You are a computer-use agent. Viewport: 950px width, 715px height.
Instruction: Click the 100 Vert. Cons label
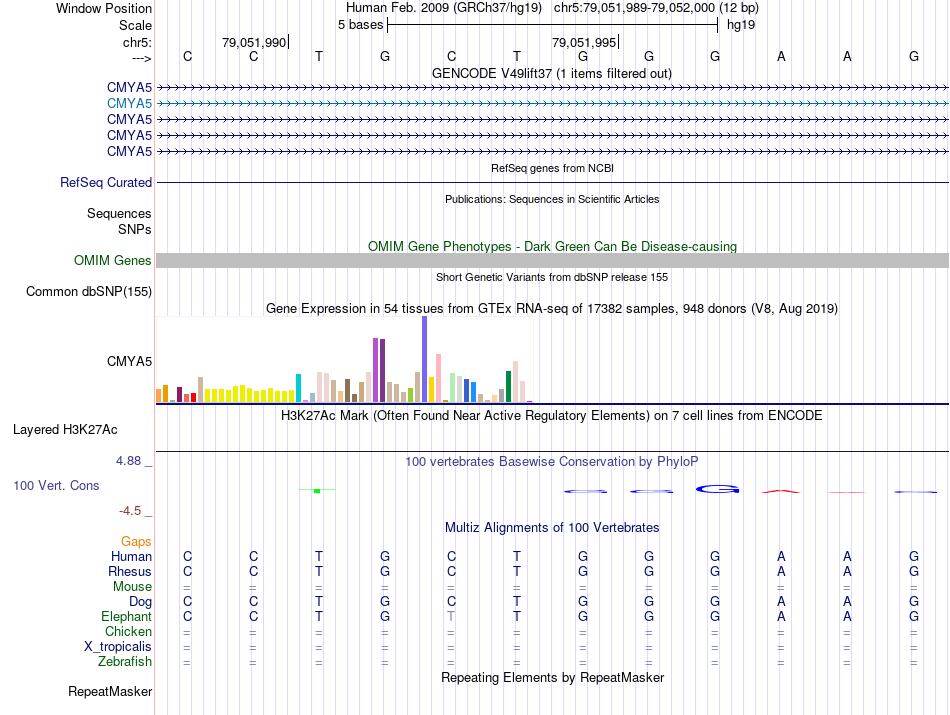tap(56, 485)
